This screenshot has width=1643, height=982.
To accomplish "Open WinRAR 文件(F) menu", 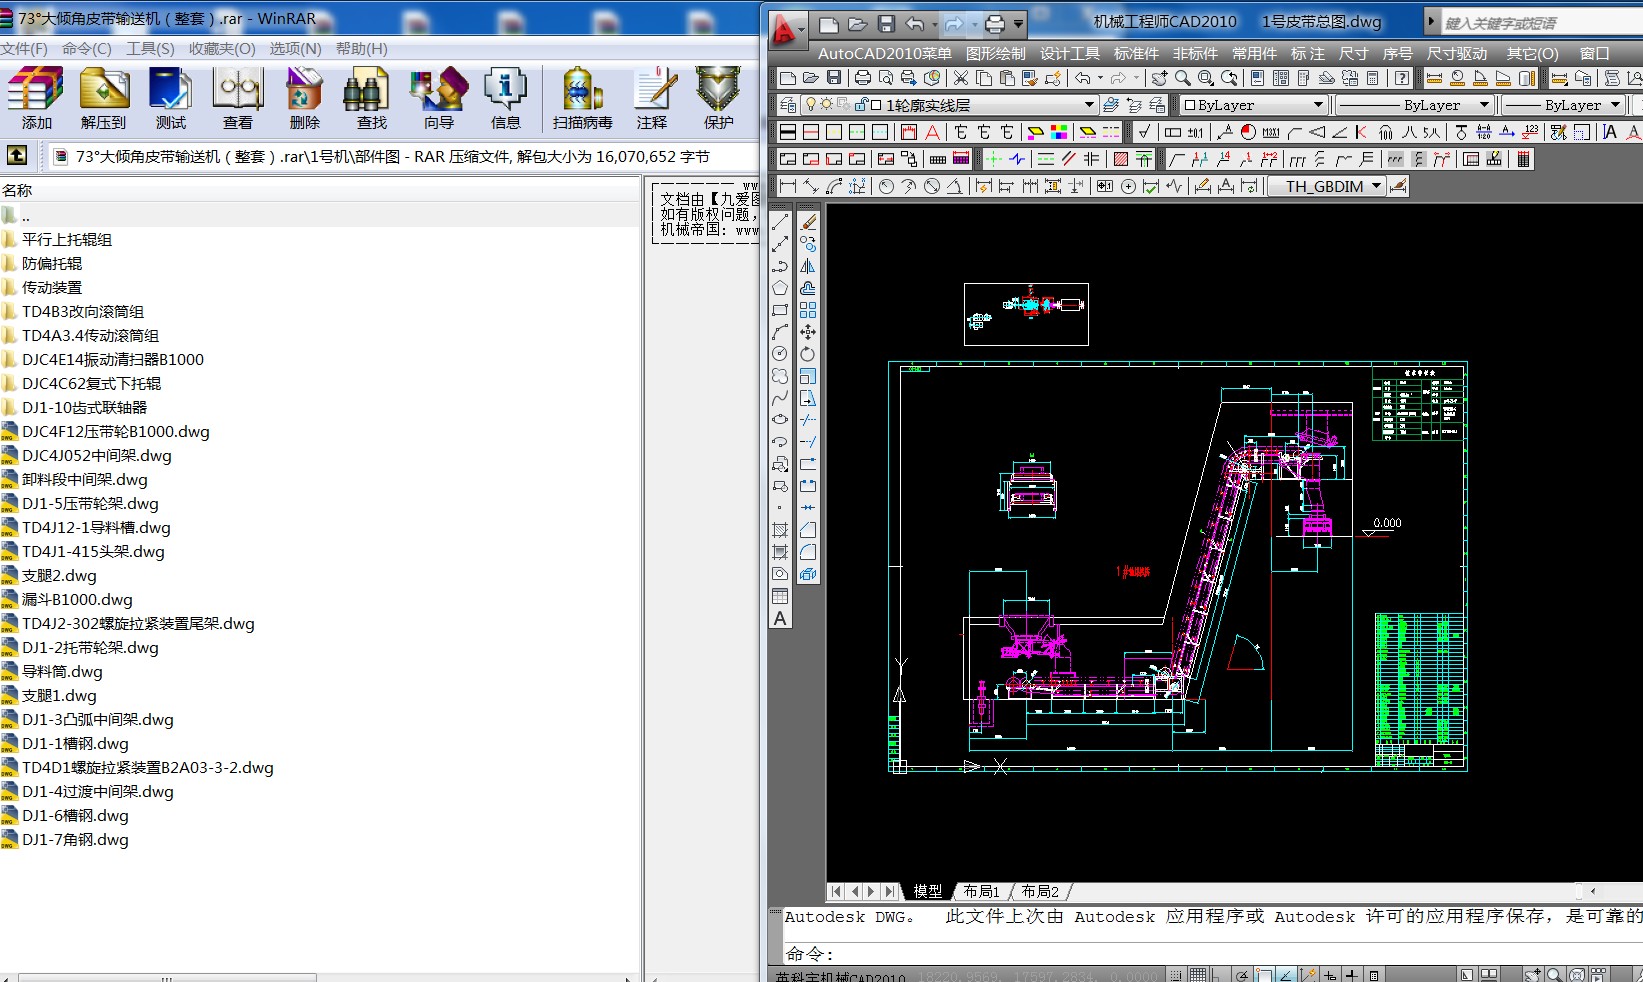I will [x=24, y=48].
